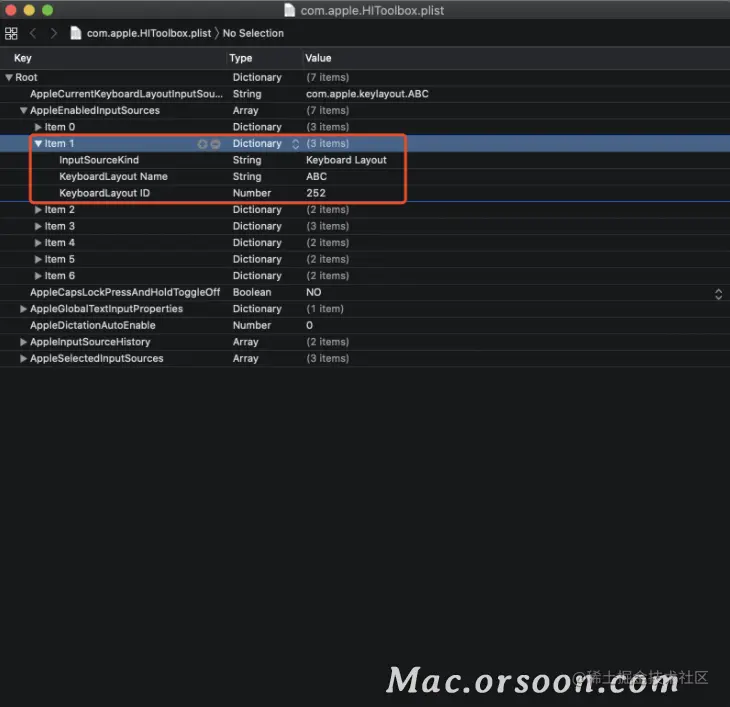The height and width of the screenshot is (707, 730).
Task: Open the boolean value stepper for AppleCapsLockPressAndHoldToggleOff
Action: (718, 294)
